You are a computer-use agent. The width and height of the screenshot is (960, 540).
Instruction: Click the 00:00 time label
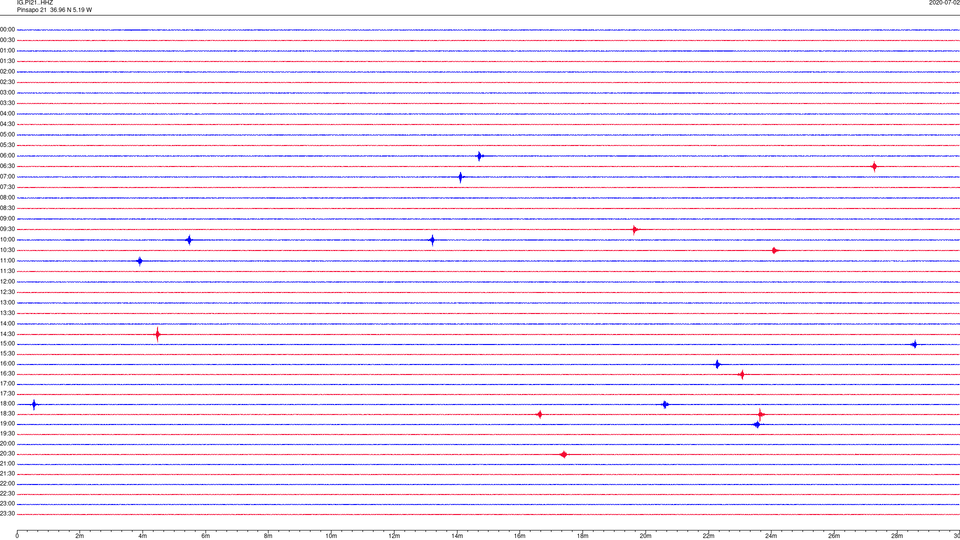pos(7,29)
